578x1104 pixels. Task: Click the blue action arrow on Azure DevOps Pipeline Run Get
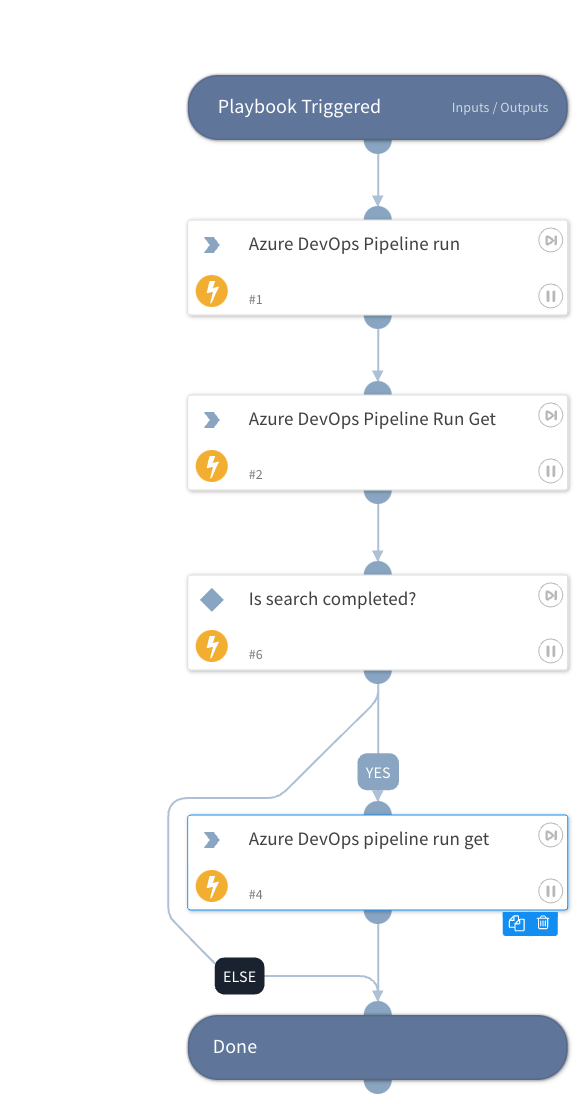211,419
